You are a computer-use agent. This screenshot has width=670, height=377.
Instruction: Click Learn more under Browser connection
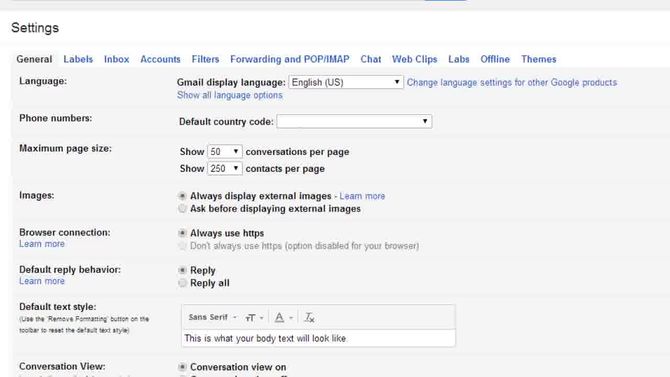point(42,244)
